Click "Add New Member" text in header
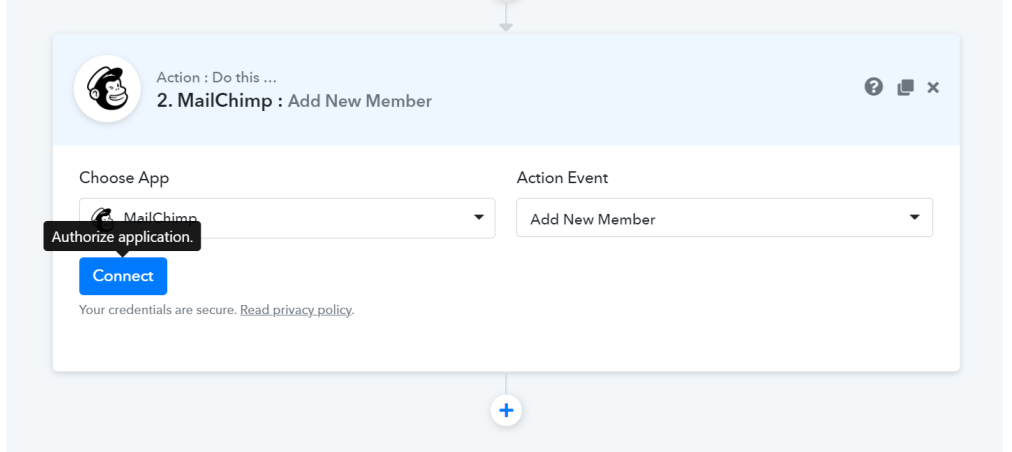This screenshot has width=1012, height=452. 360,101
